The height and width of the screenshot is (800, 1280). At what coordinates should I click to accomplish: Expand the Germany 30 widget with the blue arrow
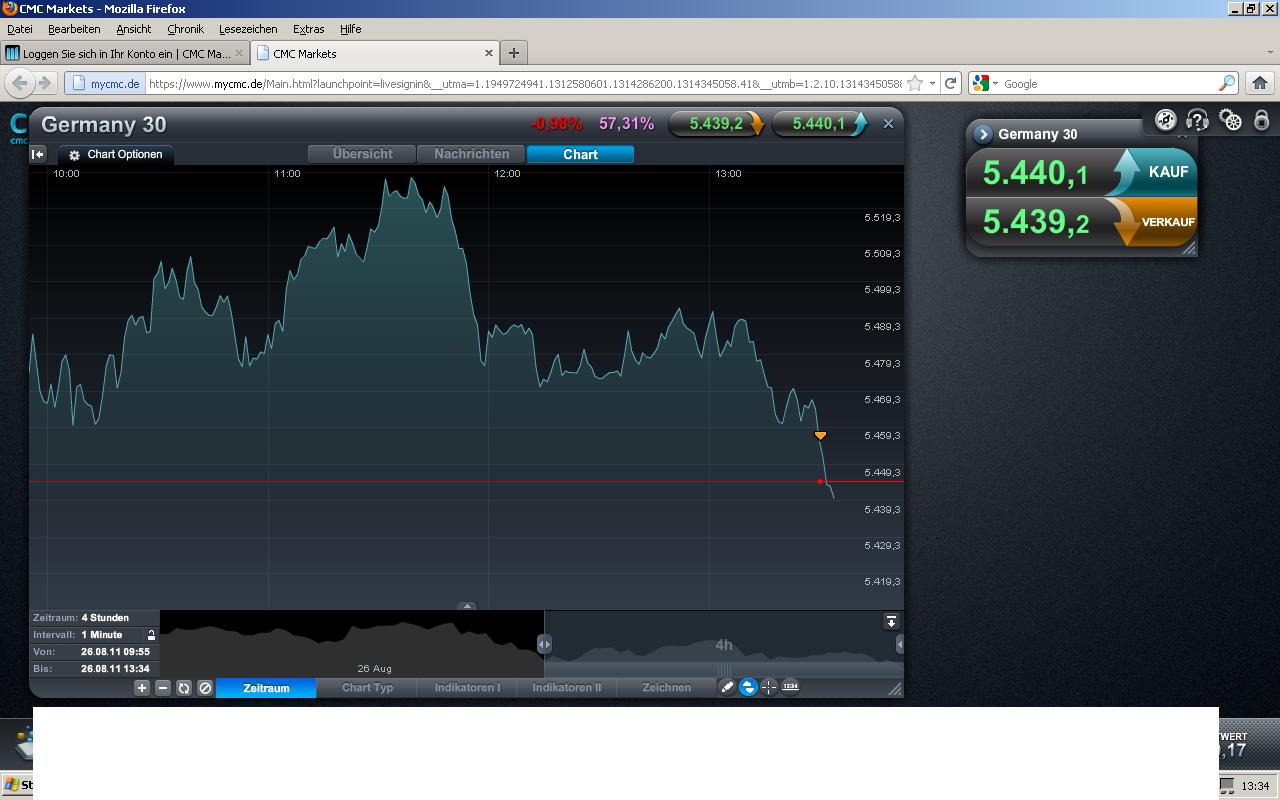tap(982, 134)
